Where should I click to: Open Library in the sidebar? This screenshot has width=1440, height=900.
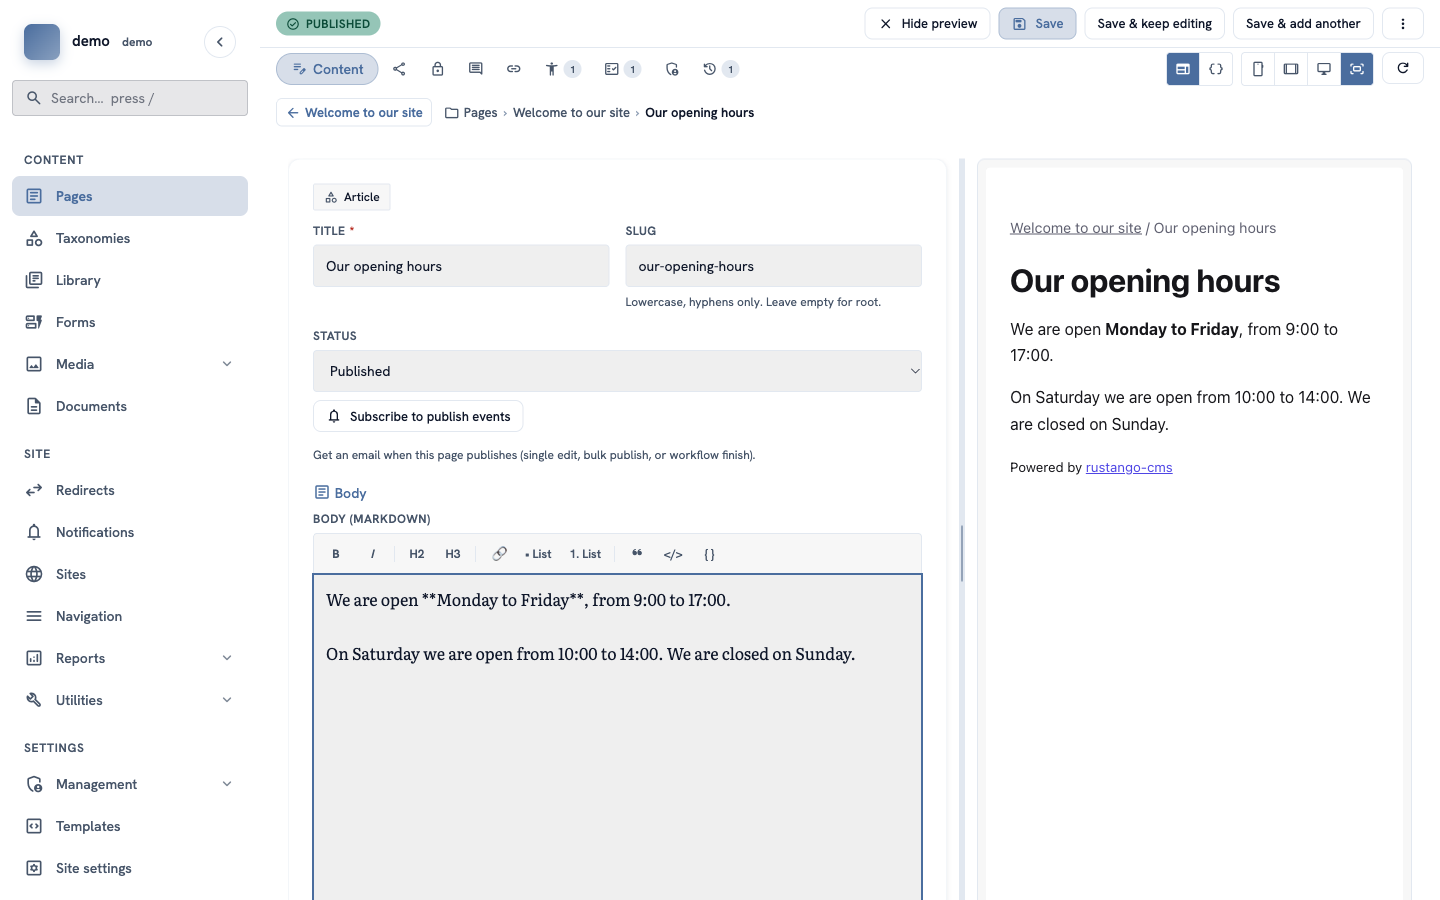130,280
